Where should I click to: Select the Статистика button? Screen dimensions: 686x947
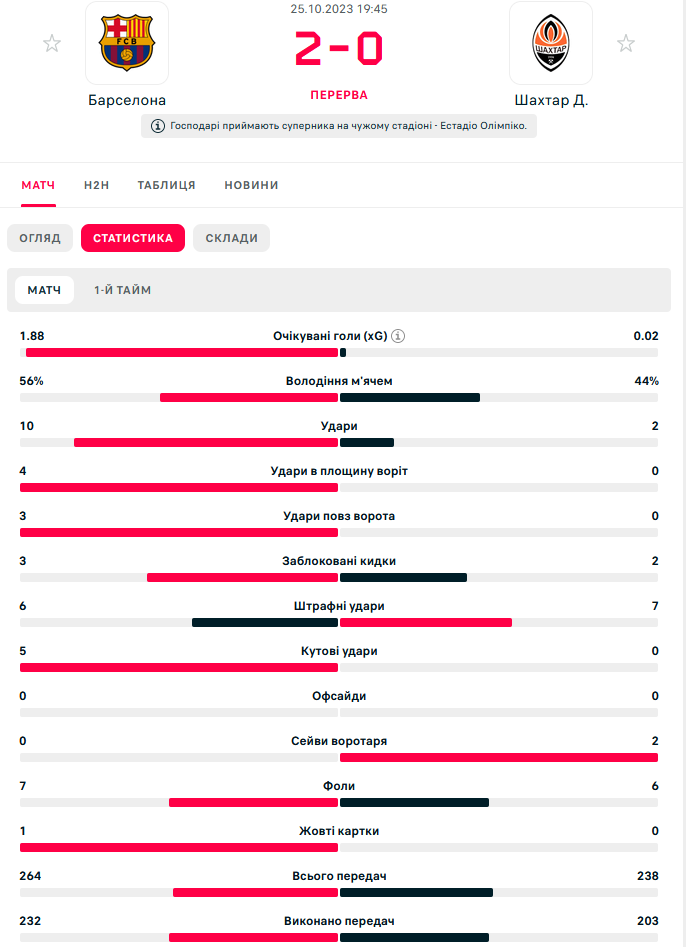[133, 238]
